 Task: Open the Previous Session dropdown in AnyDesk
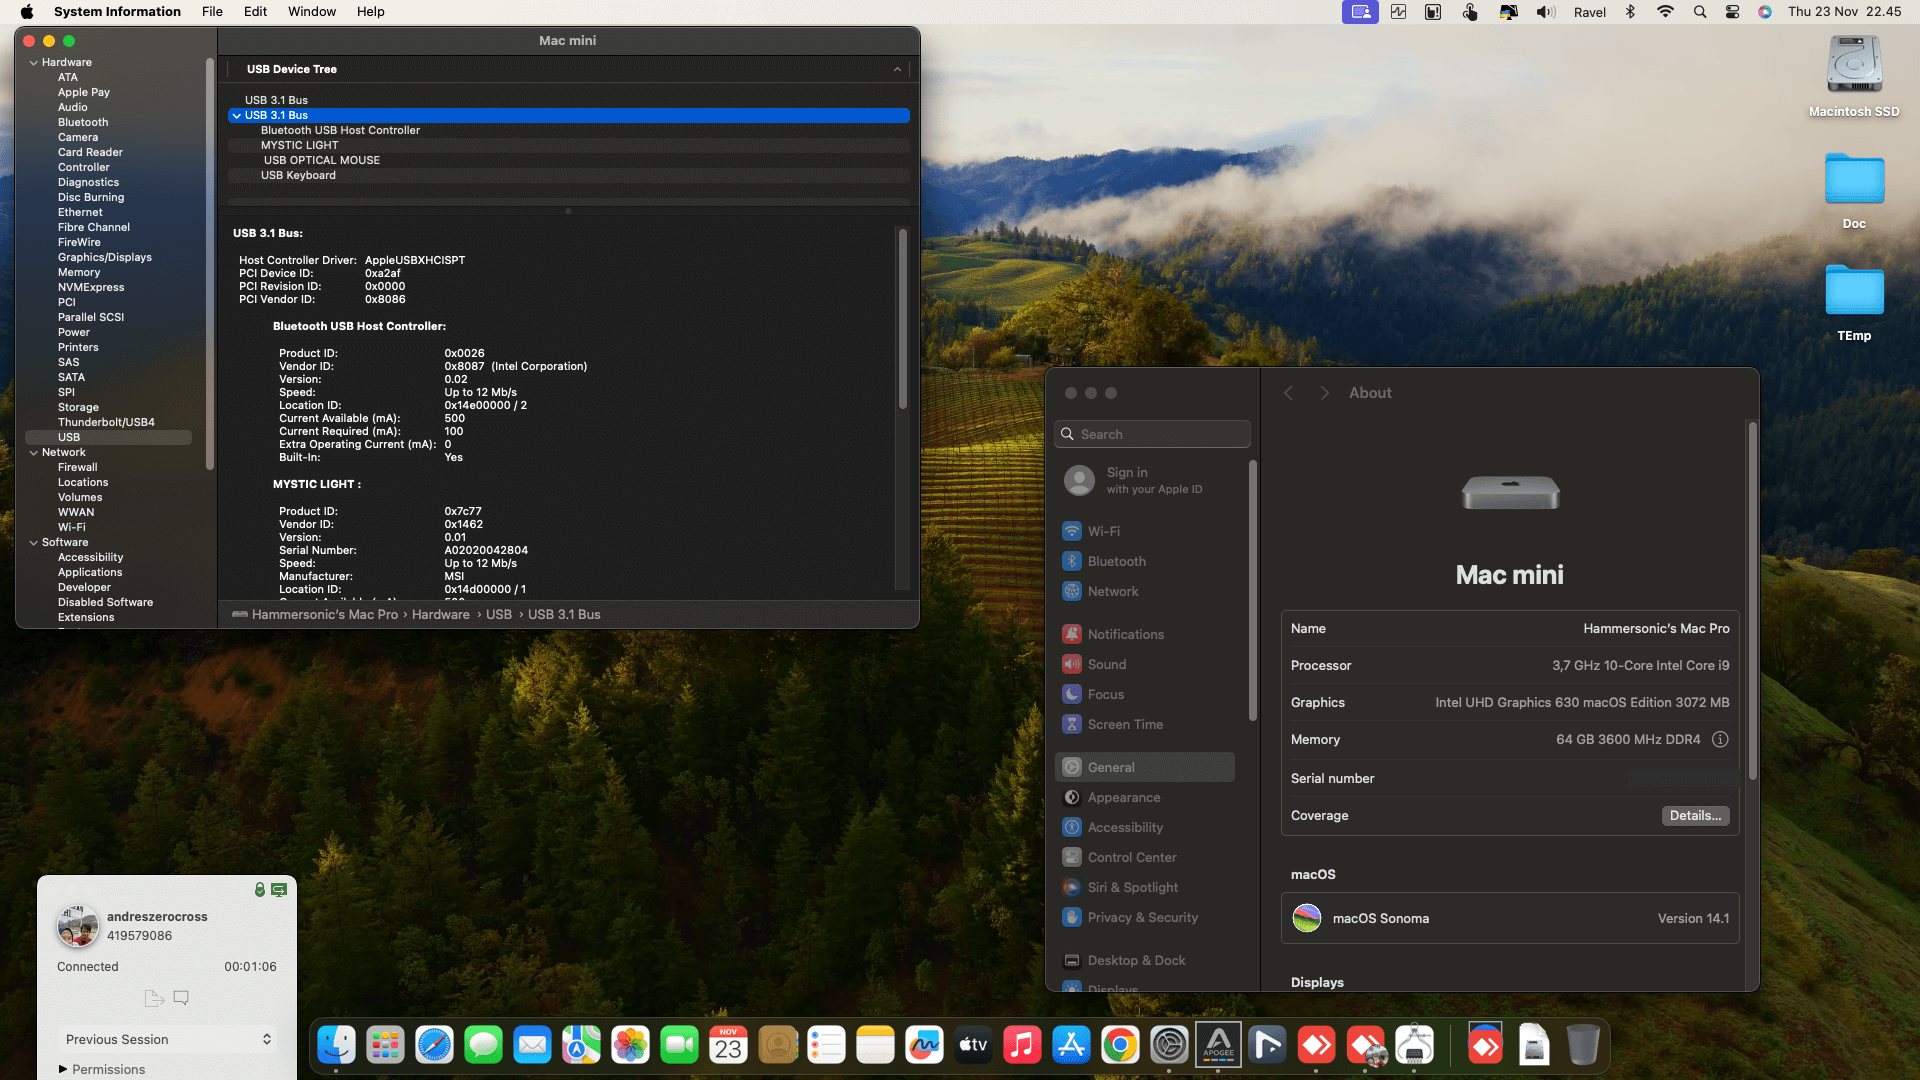pos(166,1039)
